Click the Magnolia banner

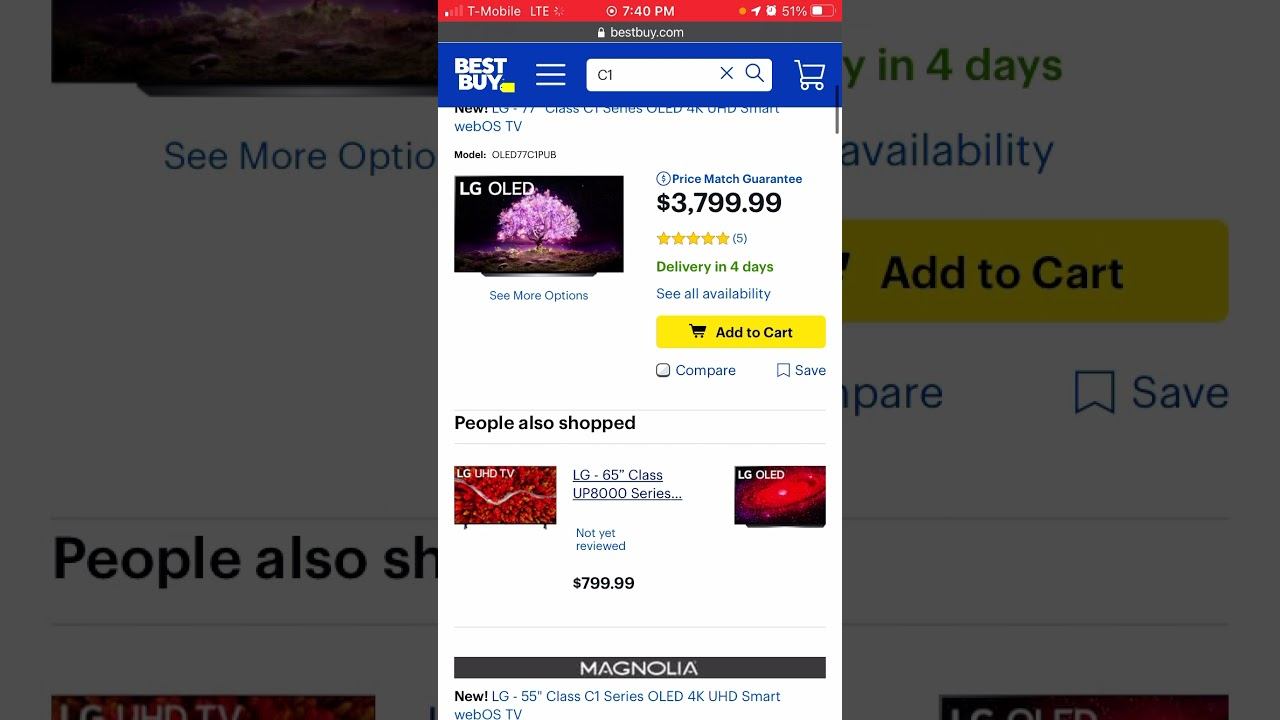click(x=640, y=668)
